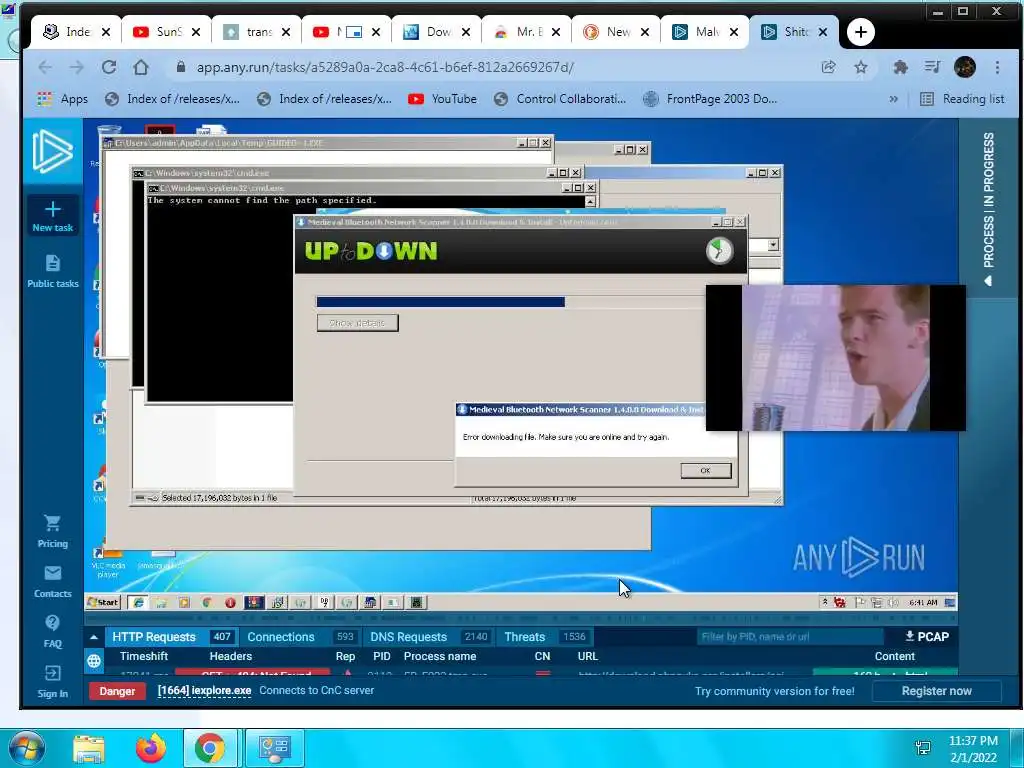Screen dimensions: 1024x768
Task: Launch Firefox from the host taskbar
Action: (151, 749)
